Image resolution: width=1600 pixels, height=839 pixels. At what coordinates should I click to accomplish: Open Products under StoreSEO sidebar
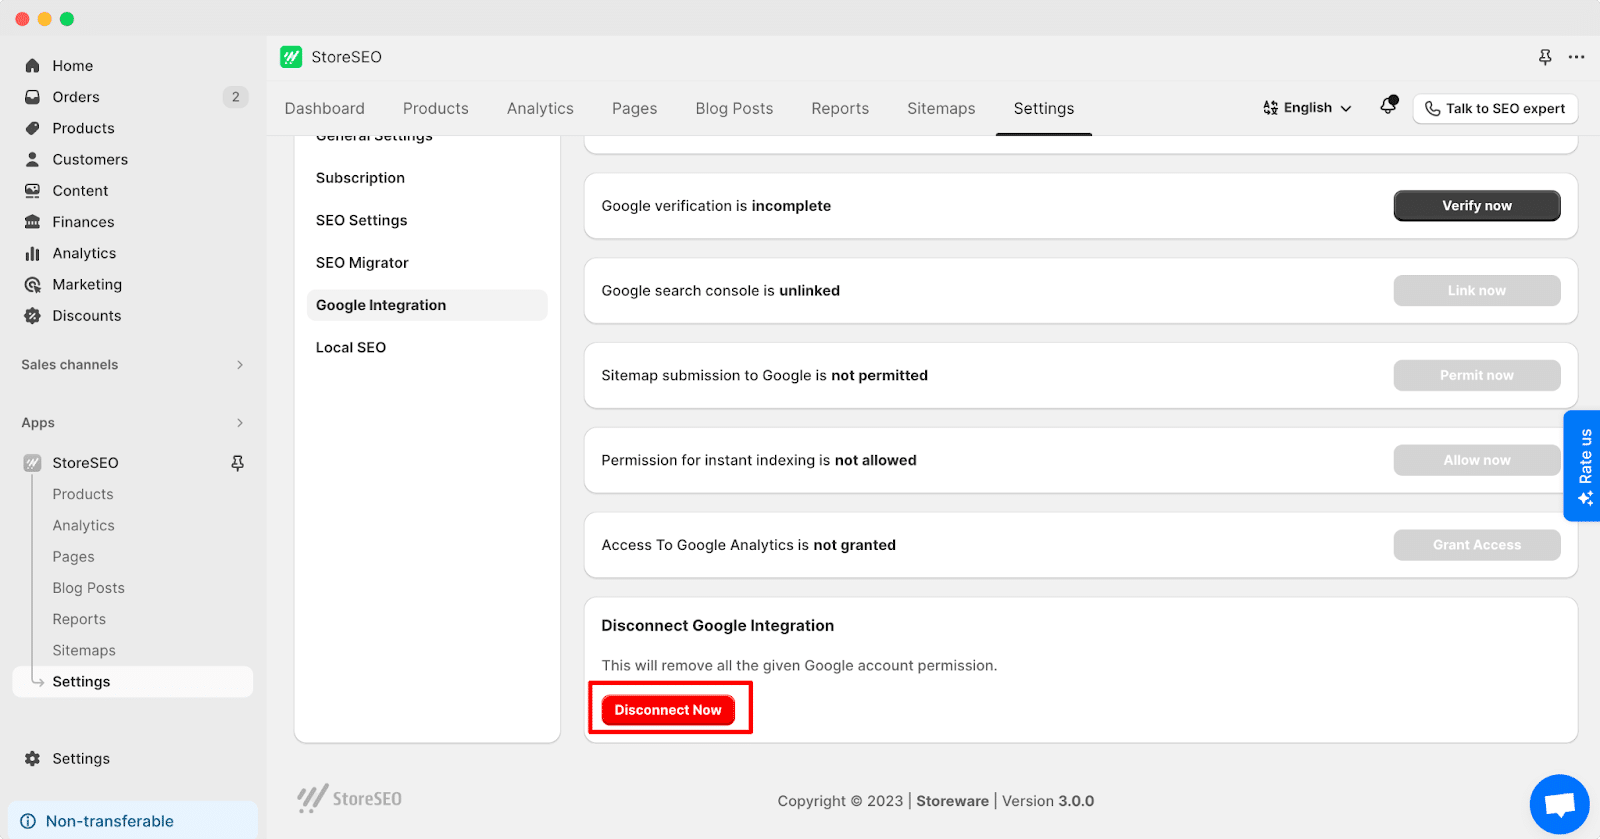83,494
